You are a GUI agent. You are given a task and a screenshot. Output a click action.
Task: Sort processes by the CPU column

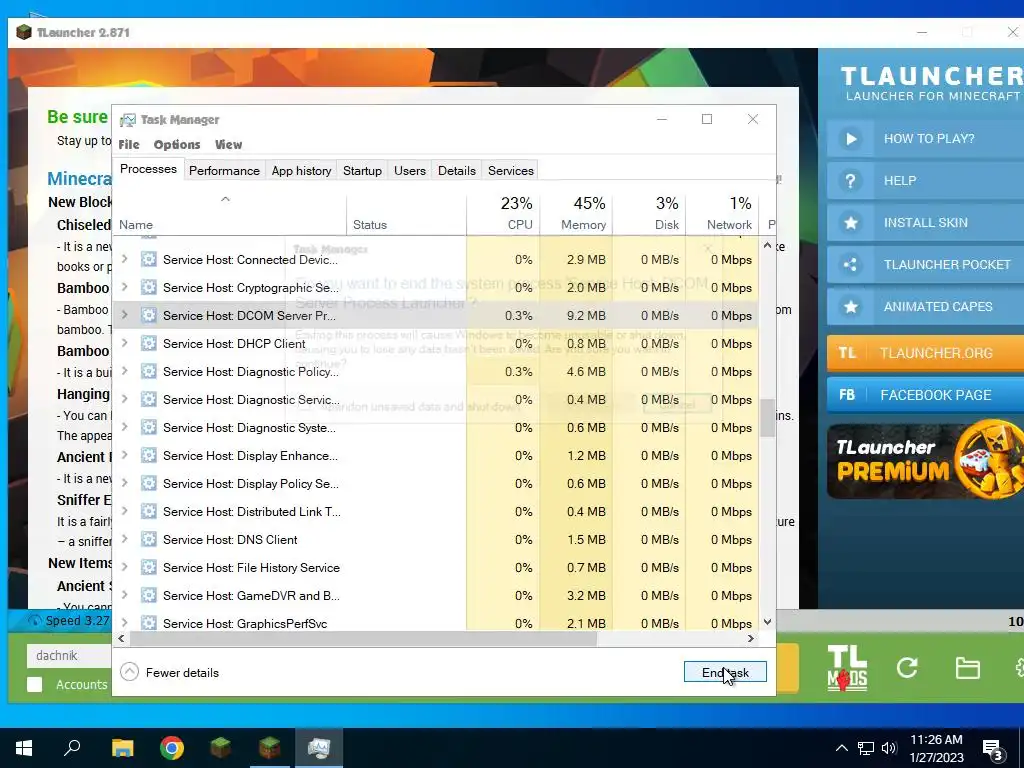pos(504,214)
